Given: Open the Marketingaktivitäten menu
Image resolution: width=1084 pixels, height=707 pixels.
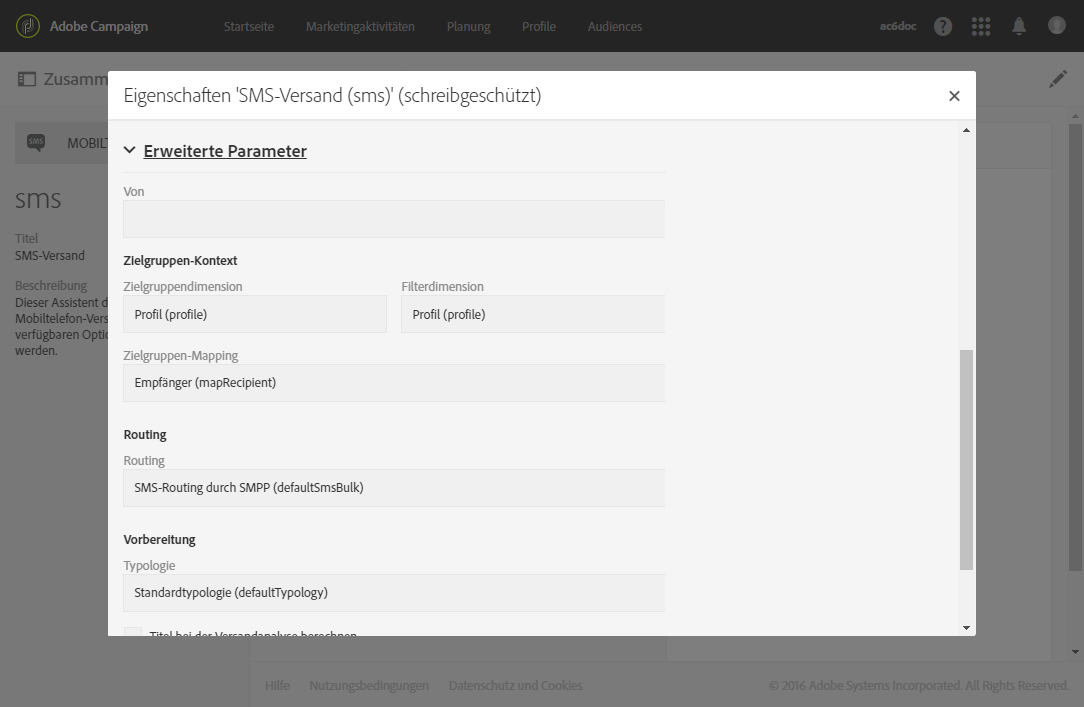Looking at the screenshot, I should pos(360,26).
